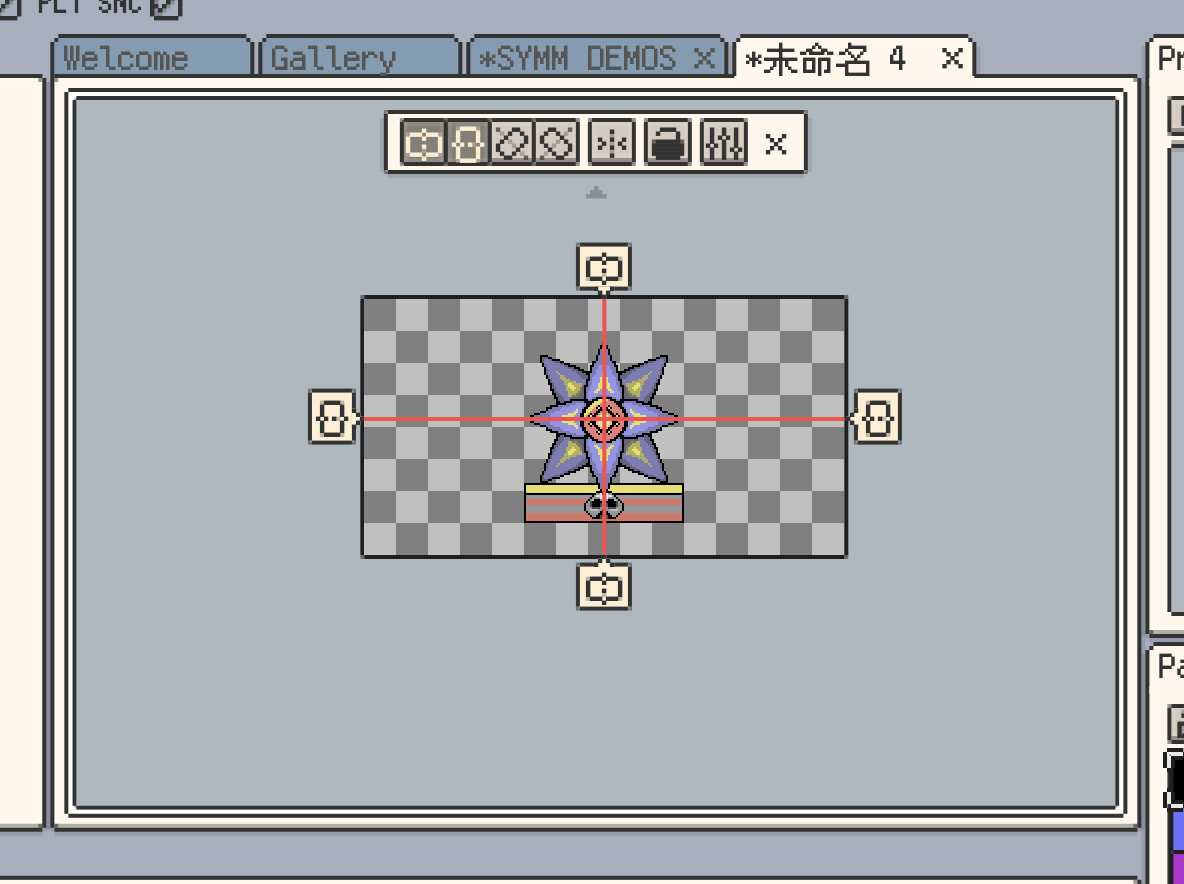Collapse the symmetry toolbar with small triangle
The height and width of the screenshot is (884, 1184).
(596, 192)
